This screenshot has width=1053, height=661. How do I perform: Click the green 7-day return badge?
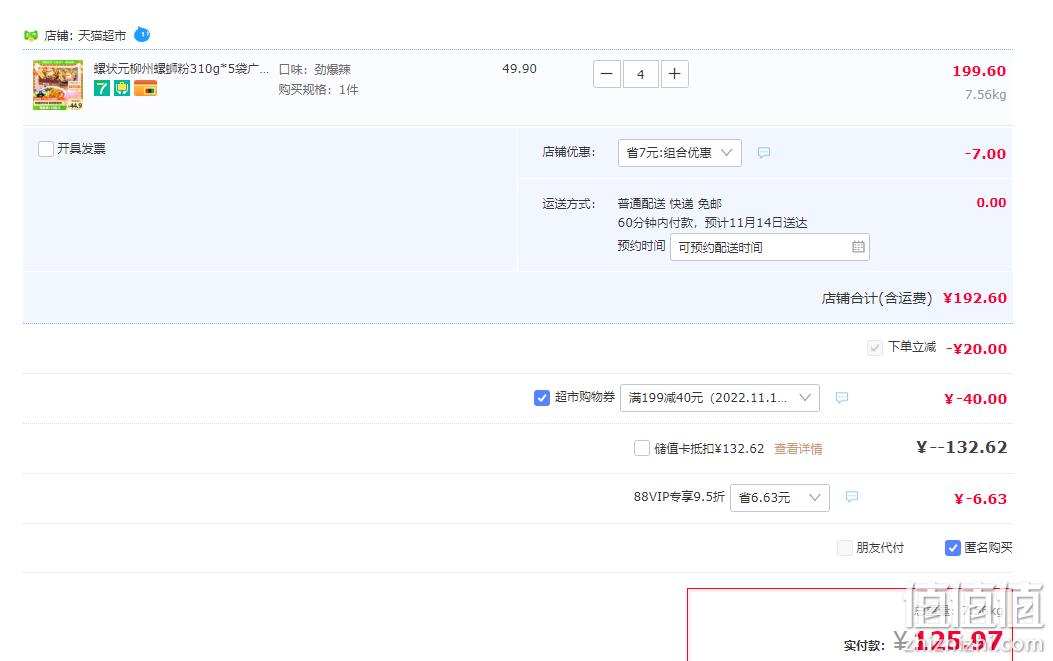click(101, 88)
